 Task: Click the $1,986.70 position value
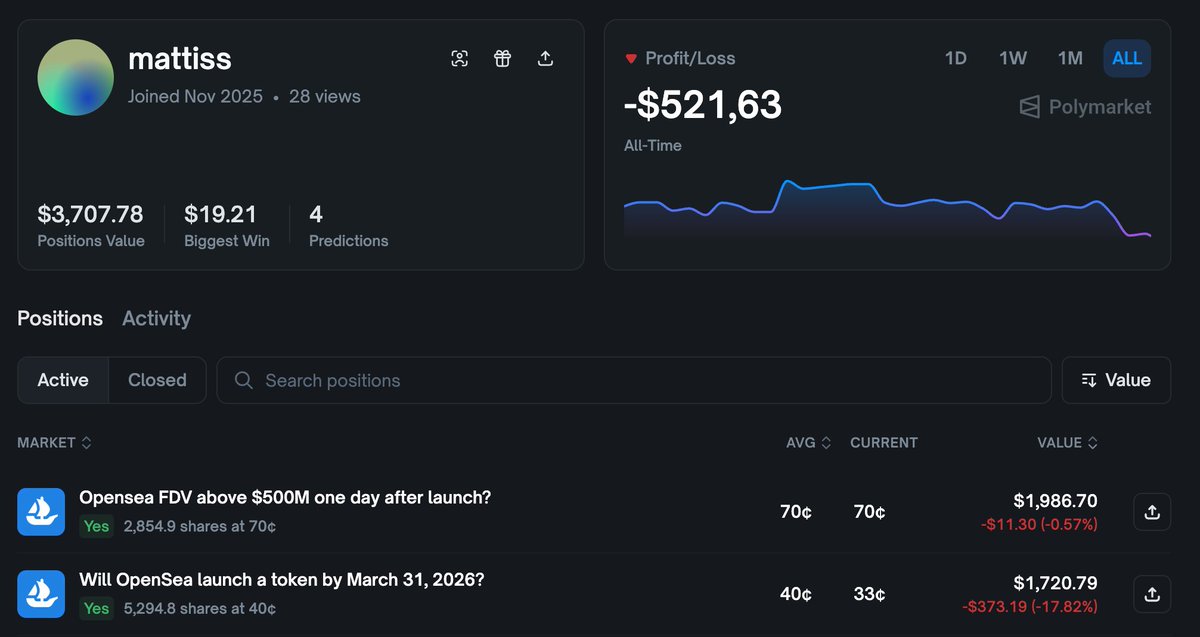click(1055, 501)
